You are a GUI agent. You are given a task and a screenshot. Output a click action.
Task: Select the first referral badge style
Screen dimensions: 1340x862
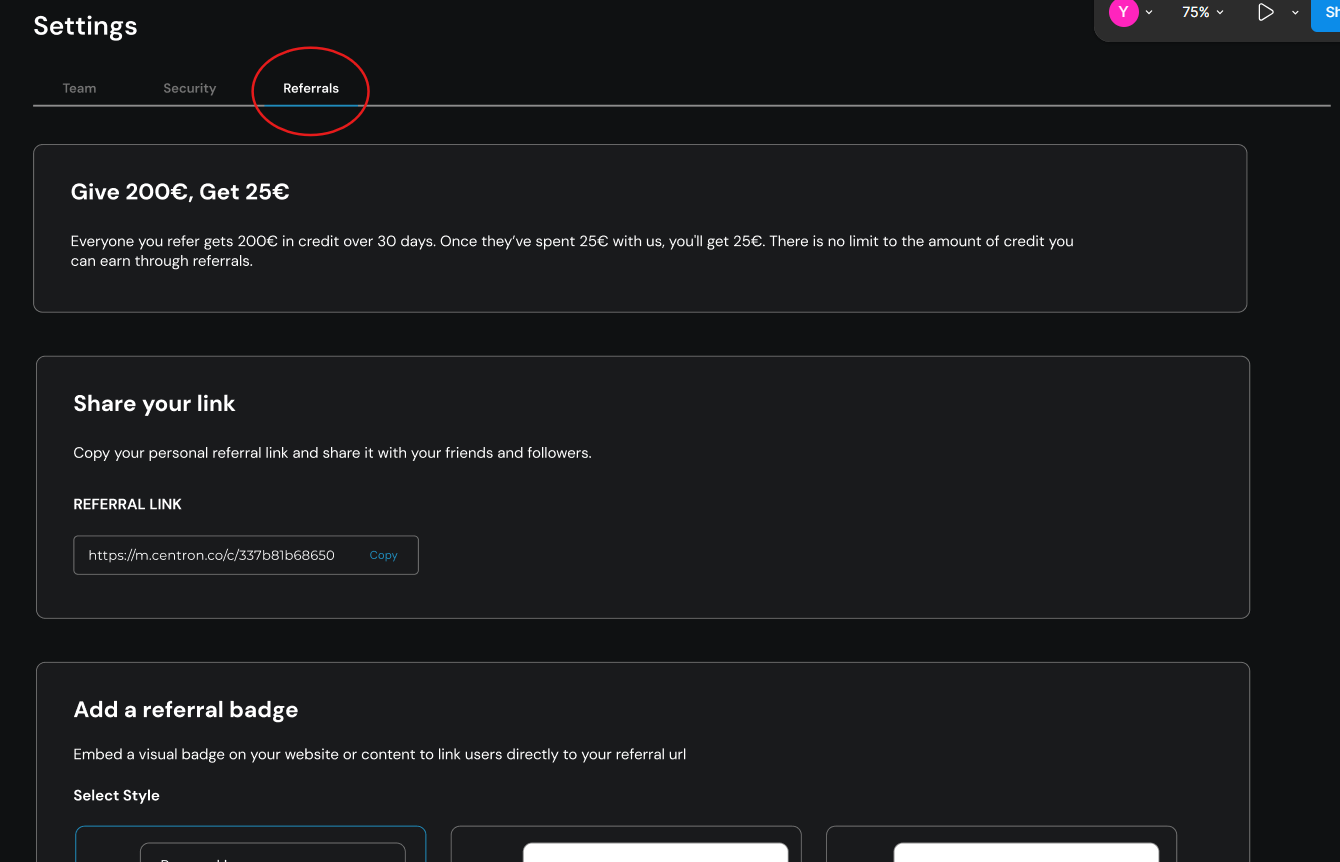pos(250,843)
